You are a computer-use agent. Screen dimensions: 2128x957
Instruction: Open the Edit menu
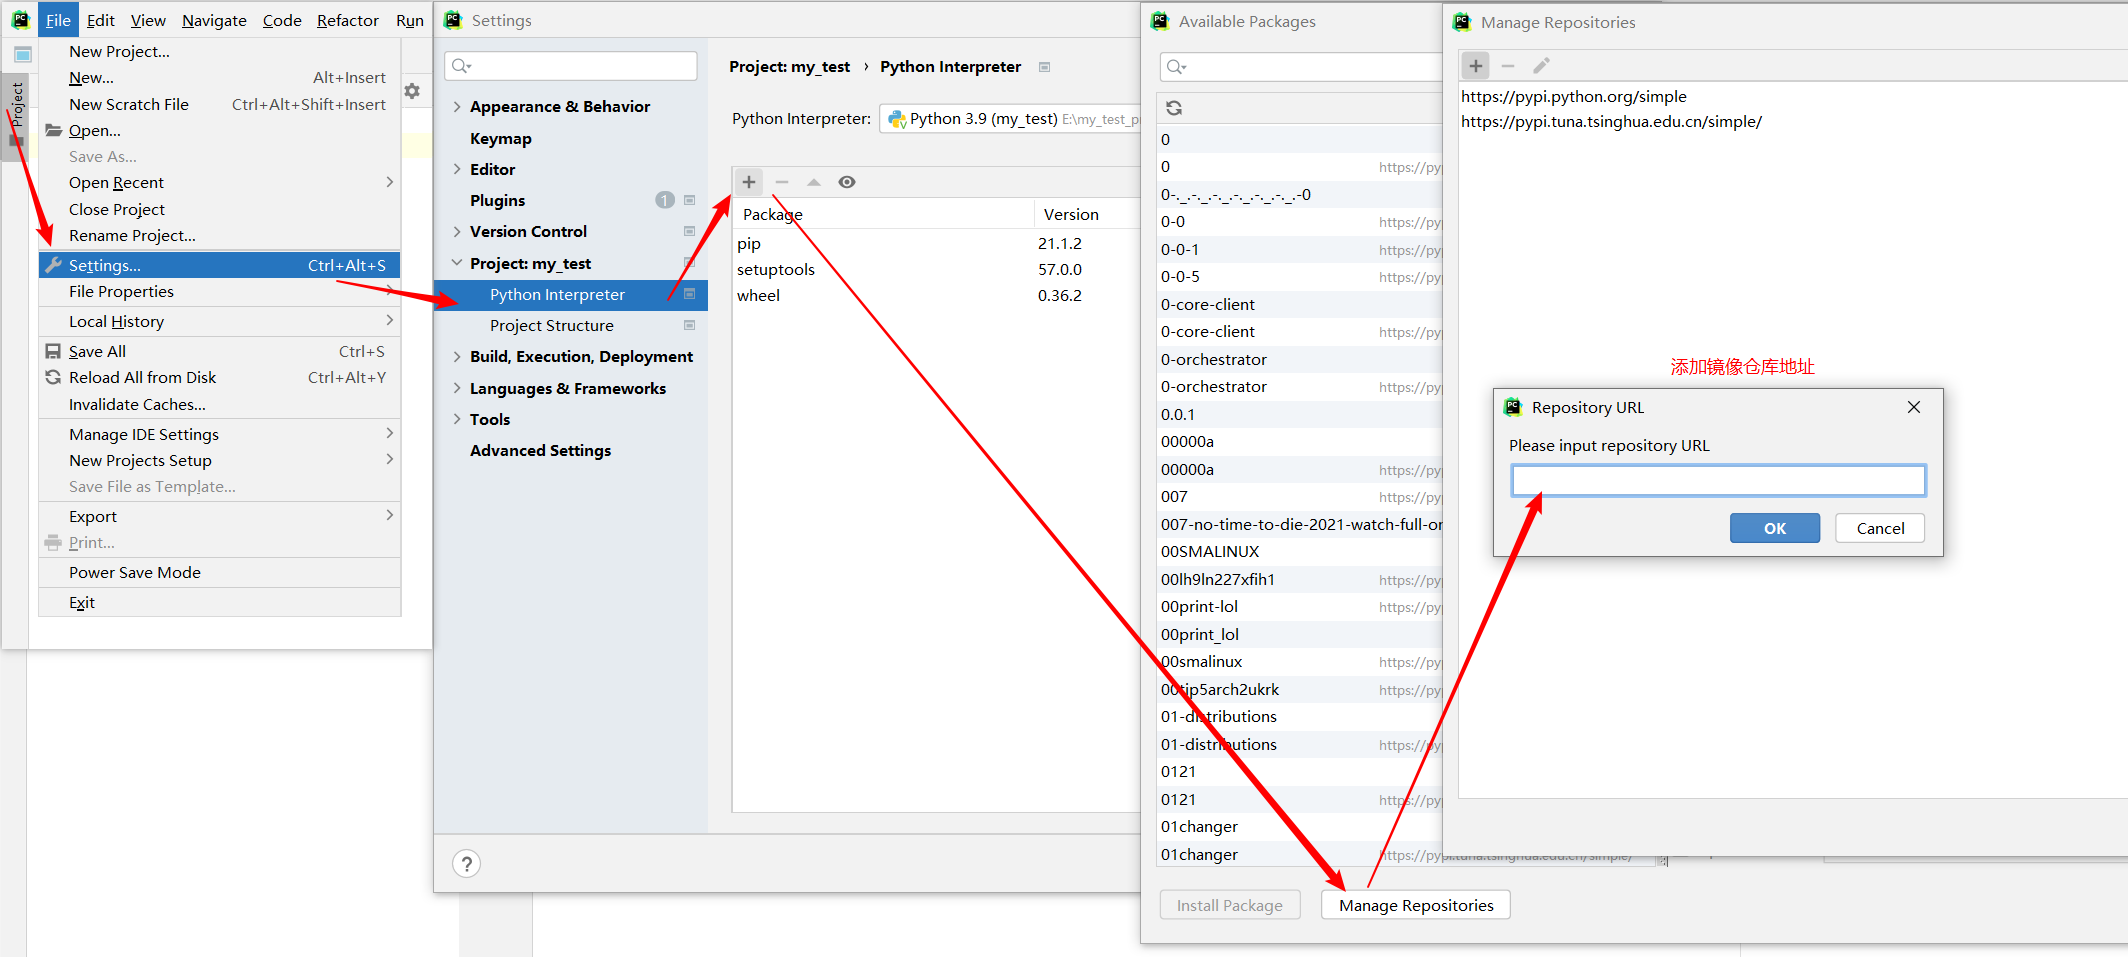(100, 20)
